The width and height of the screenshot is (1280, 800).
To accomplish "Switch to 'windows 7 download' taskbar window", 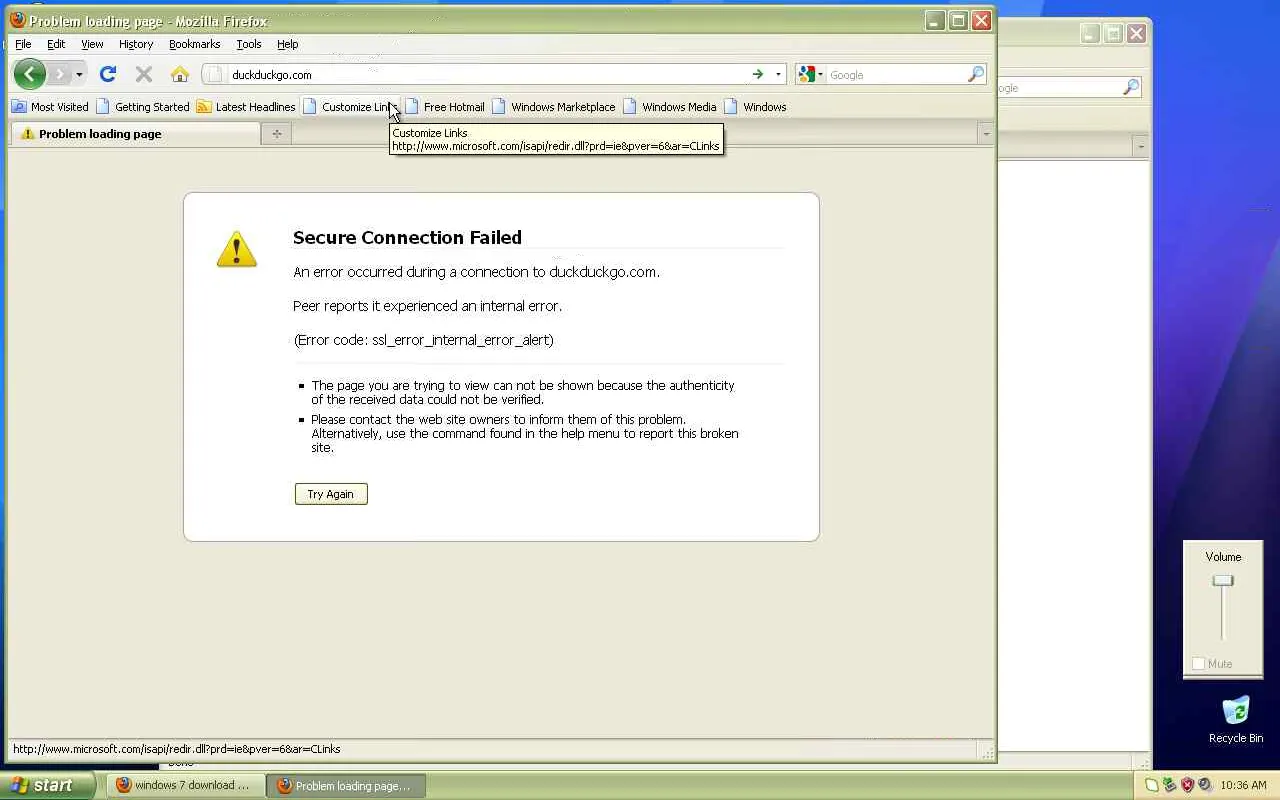I will click(x=186, y=785).
